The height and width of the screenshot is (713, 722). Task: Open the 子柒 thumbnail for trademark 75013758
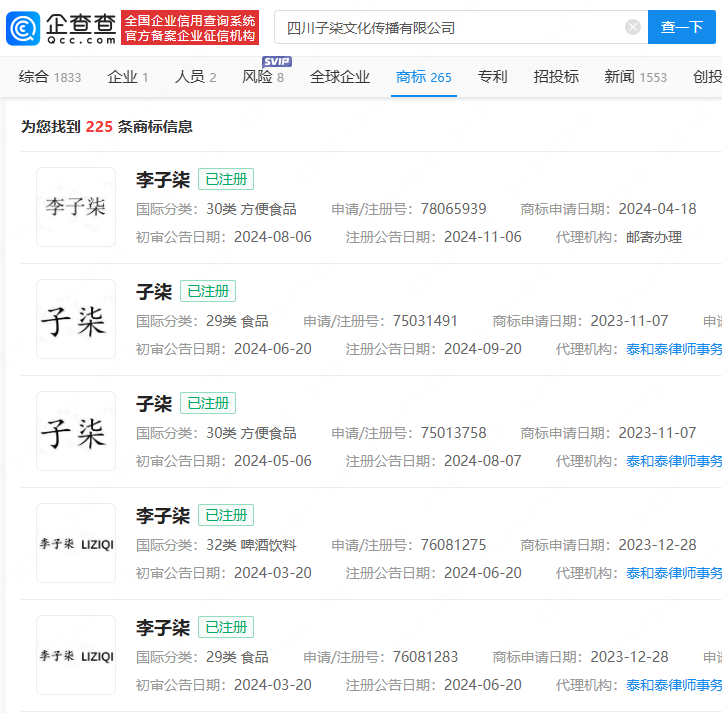click(76, 431)
